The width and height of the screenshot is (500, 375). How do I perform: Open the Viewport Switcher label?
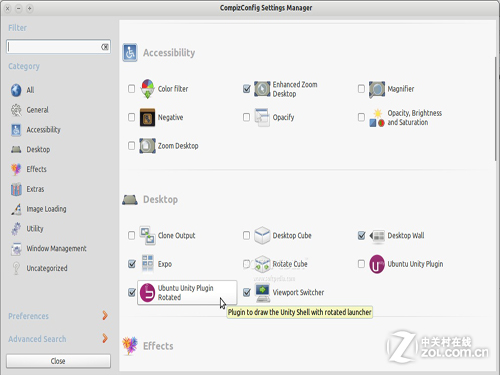click(298, 293)
